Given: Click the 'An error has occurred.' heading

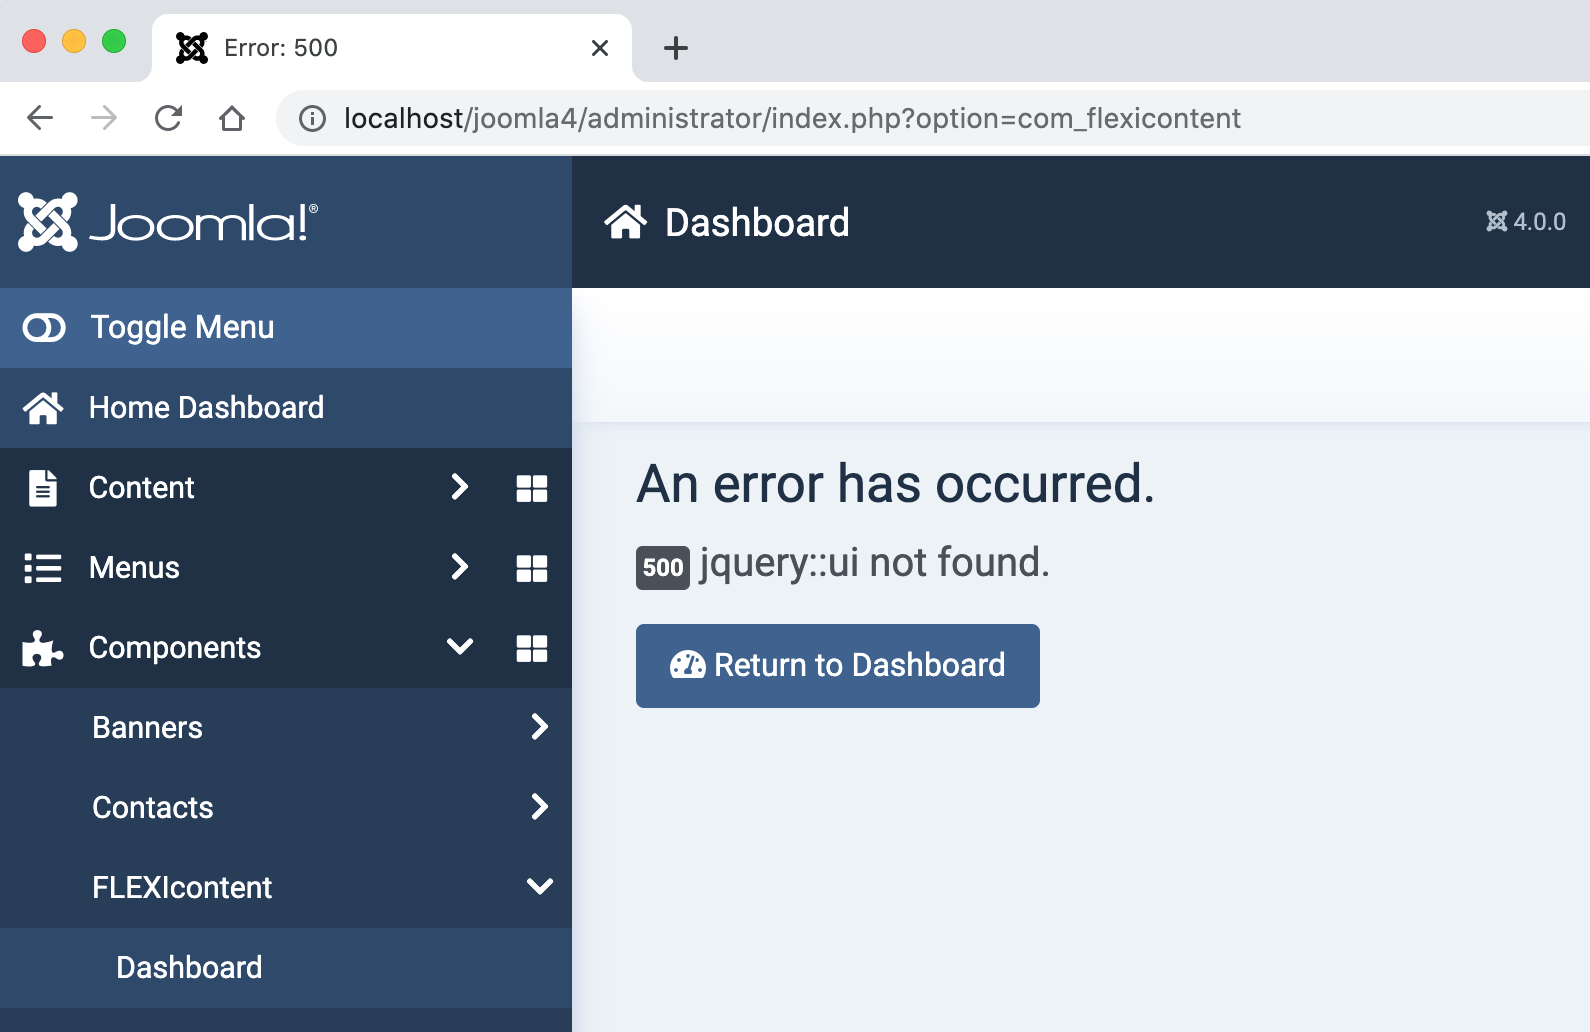Looking at the screenshot, I should tap(896, 484).
